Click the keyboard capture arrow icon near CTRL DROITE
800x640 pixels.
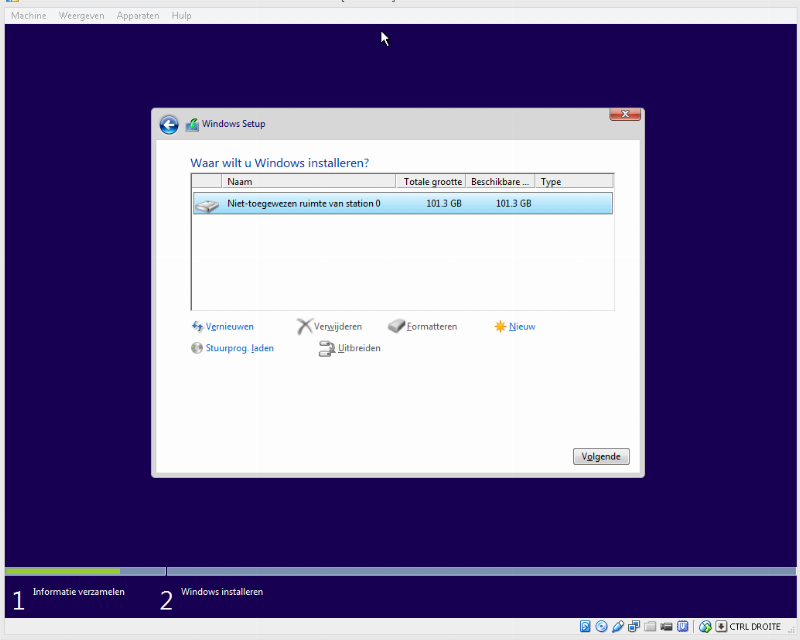click(x=721, y=626)
